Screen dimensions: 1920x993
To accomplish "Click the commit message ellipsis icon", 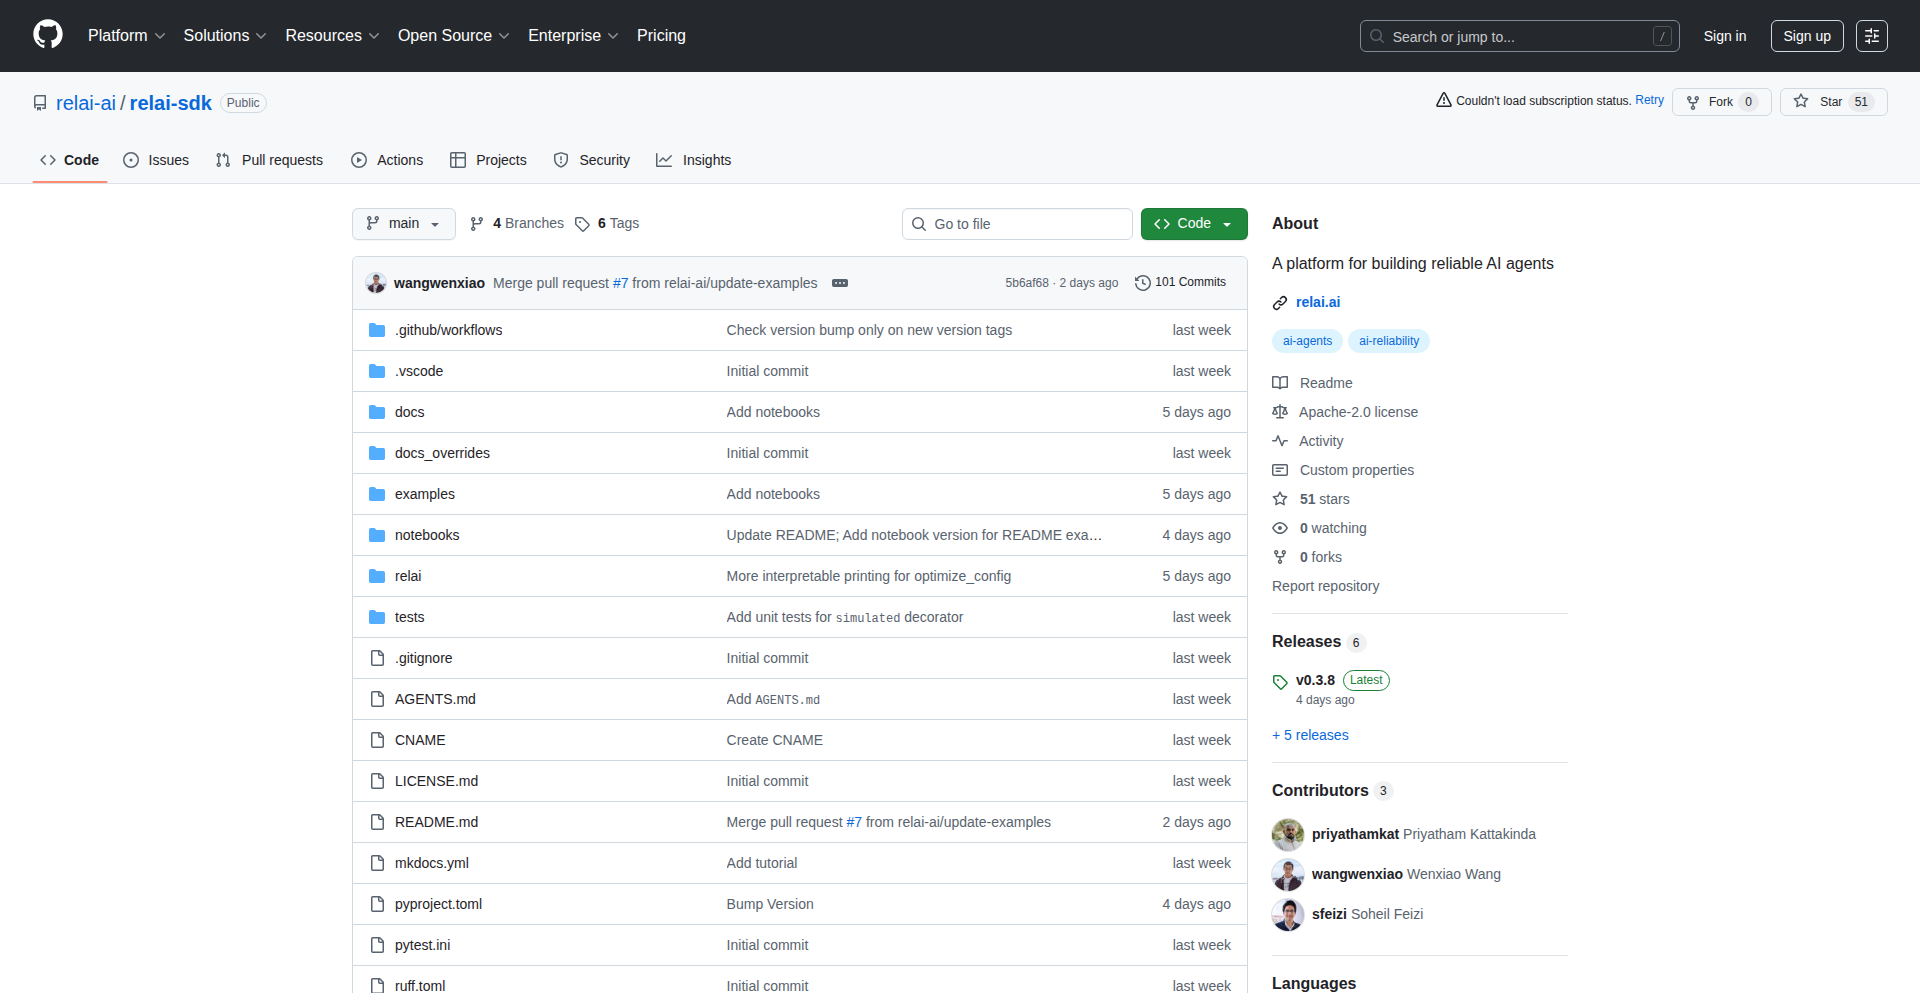I will point(840,283).
